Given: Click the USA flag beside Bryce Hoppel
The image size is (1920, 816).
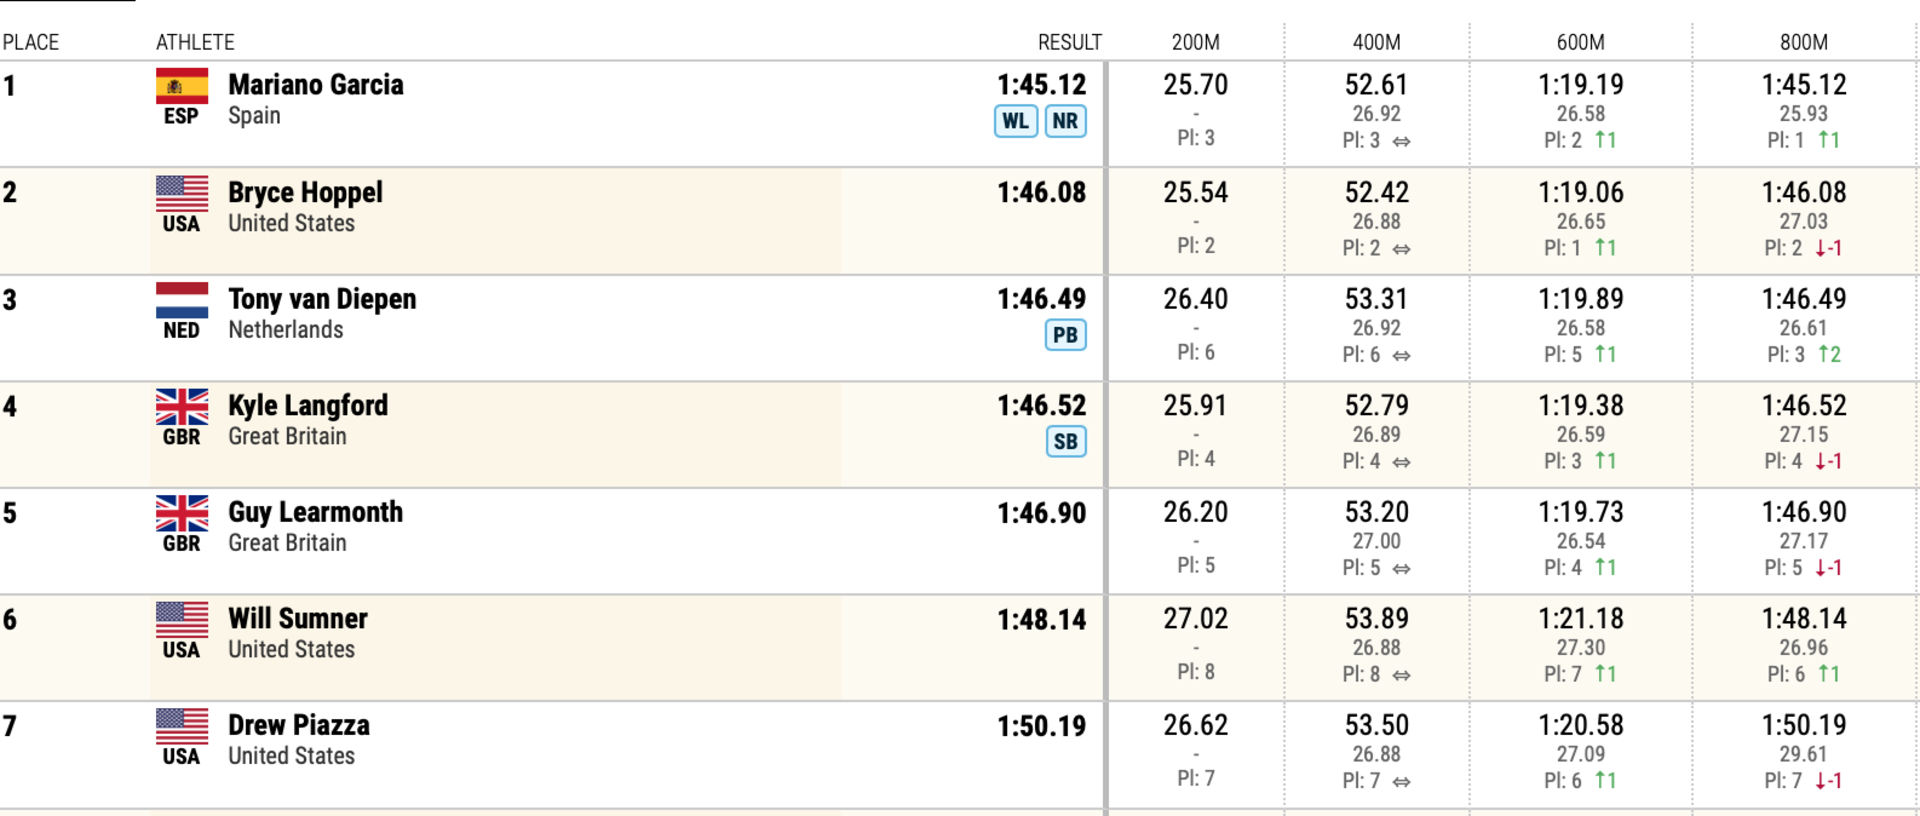Looking at the screenshot, I should click(x=182, y=193).
